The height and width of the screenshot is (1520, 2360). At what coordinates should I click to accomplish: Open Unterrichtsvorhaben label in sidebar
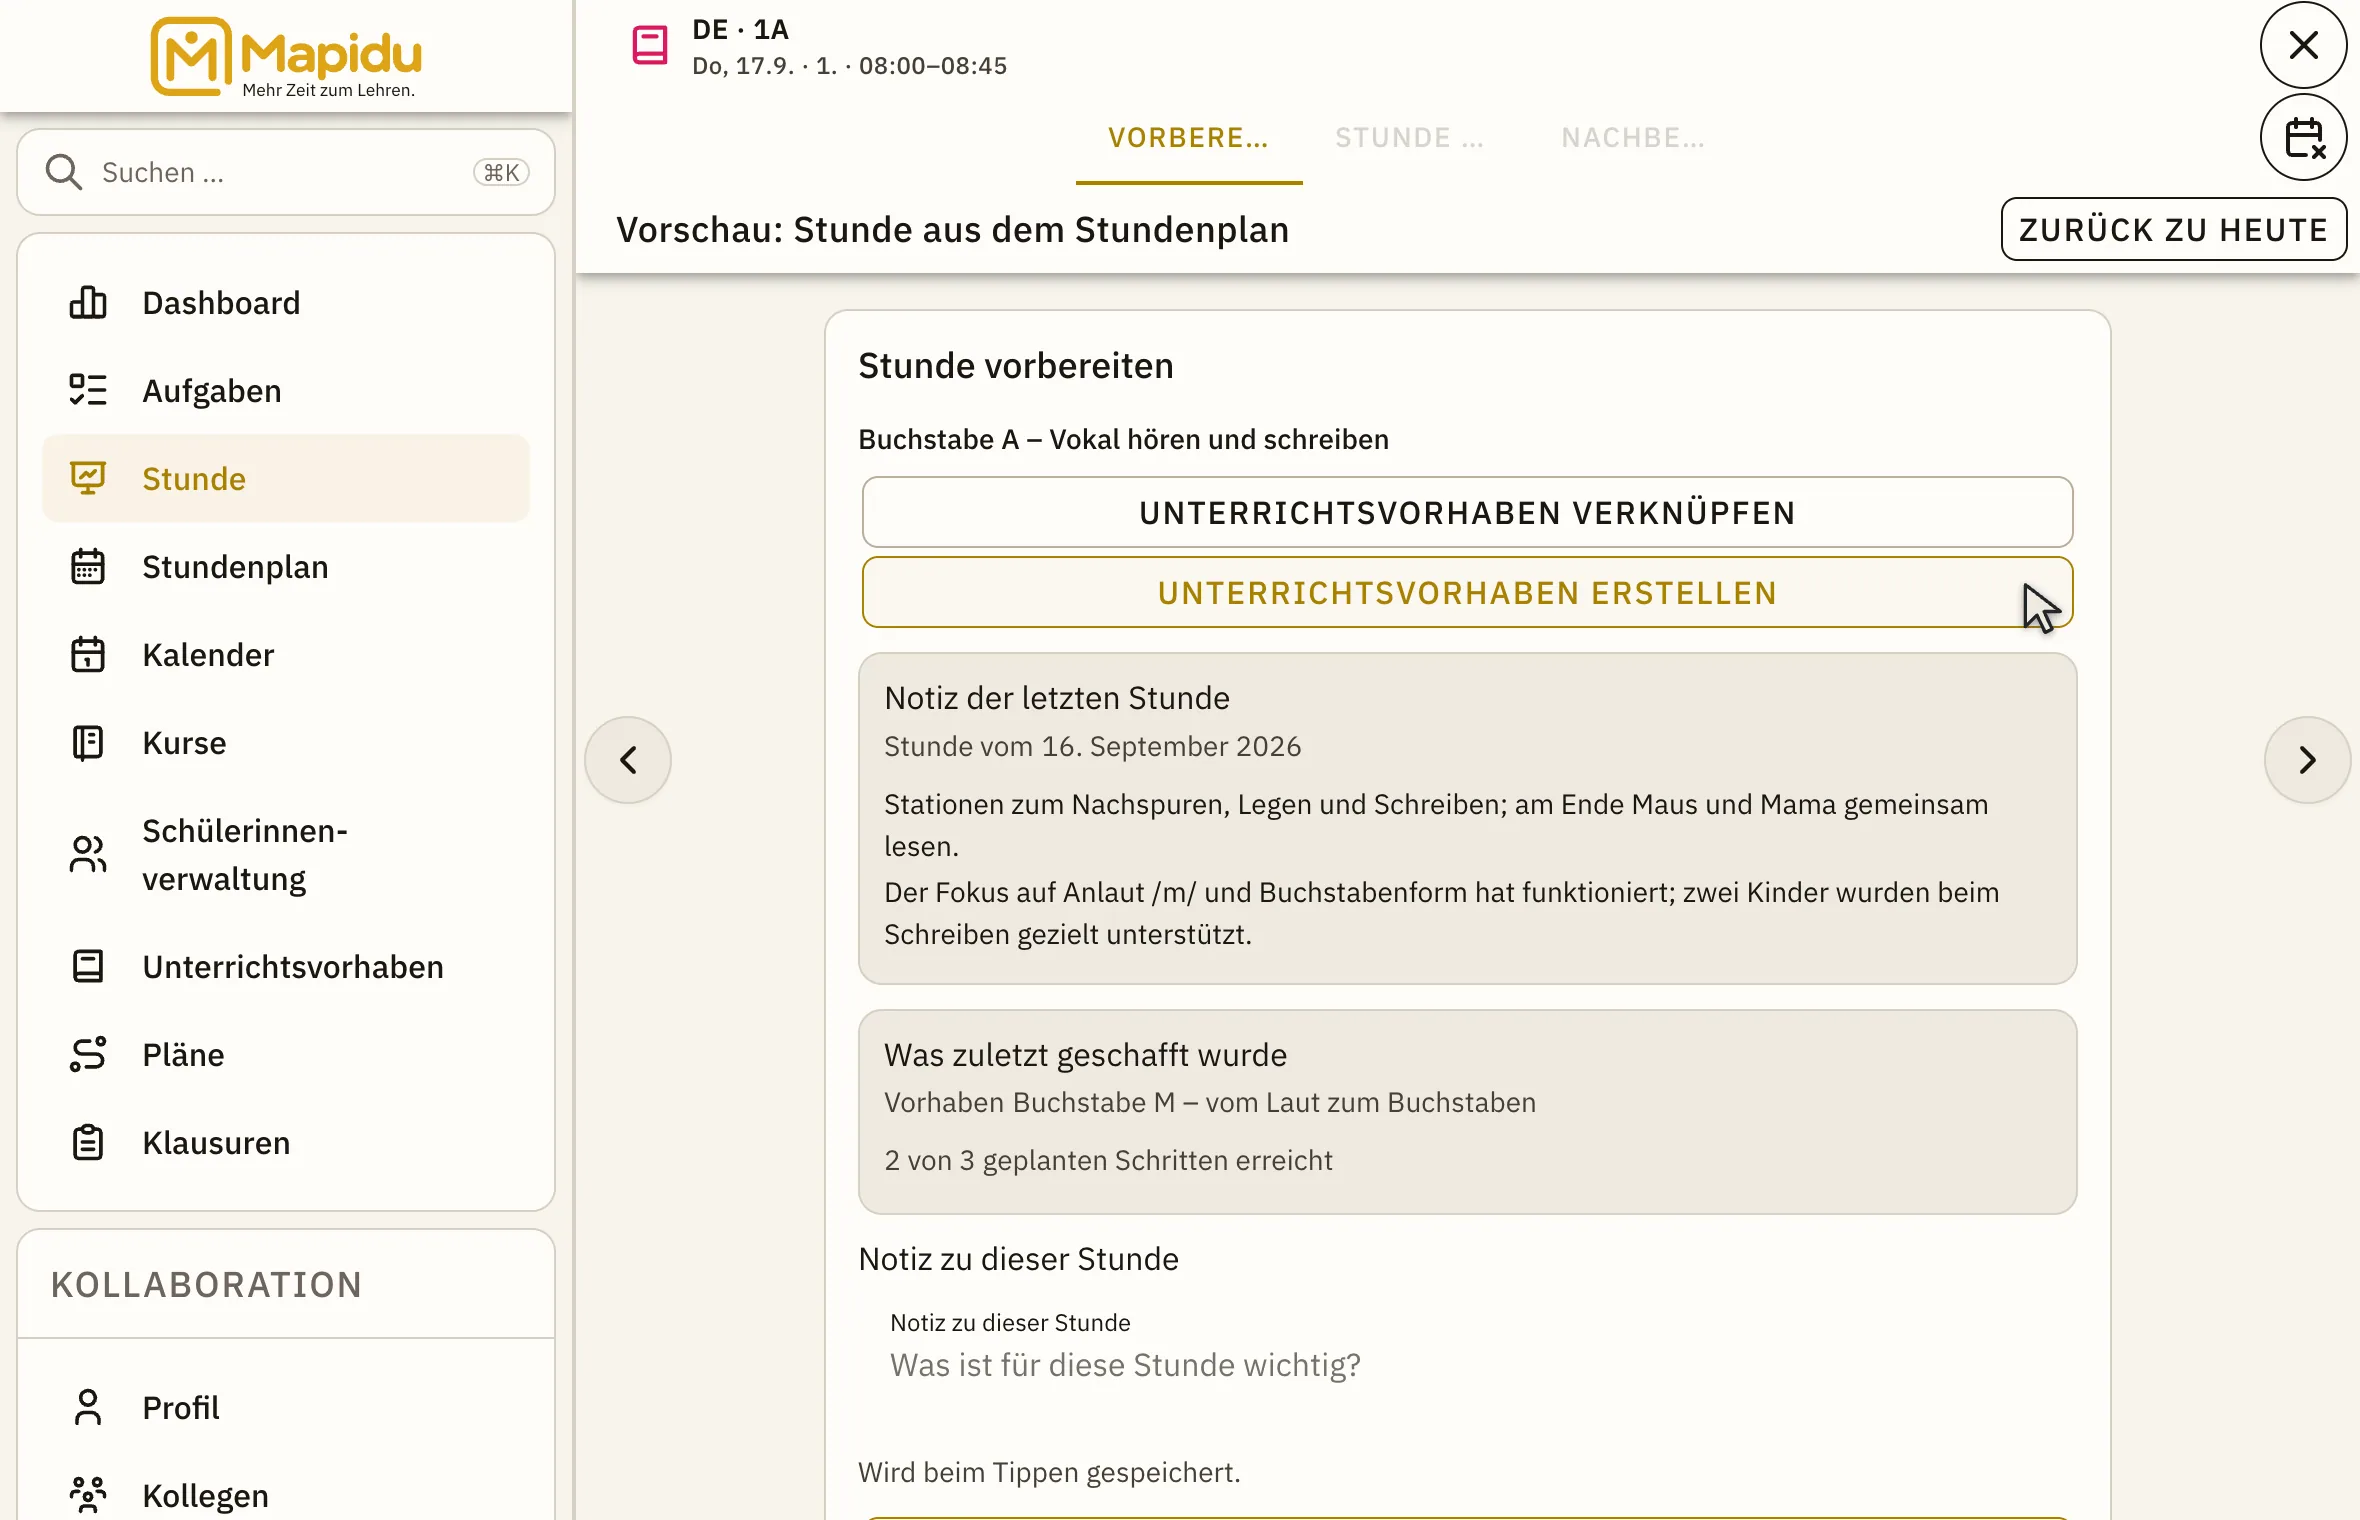pyautogui.click(x=293, y=966)
